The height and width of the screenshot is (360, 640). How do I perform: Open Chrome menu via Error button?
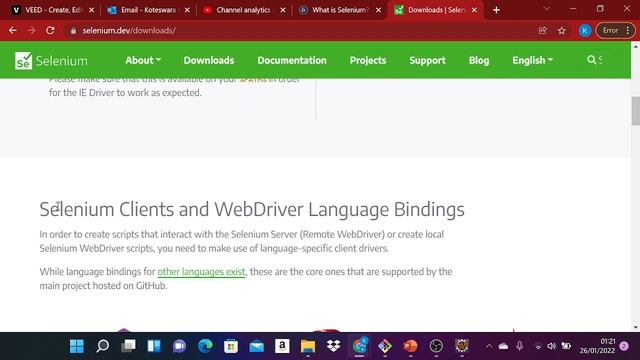[616, 31]
